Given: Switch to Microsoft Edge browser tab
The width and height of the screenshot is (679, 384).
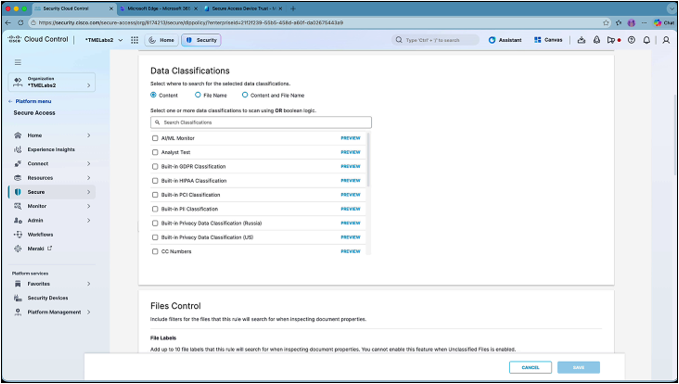Looking at the screenshot, I should [158, 9].
